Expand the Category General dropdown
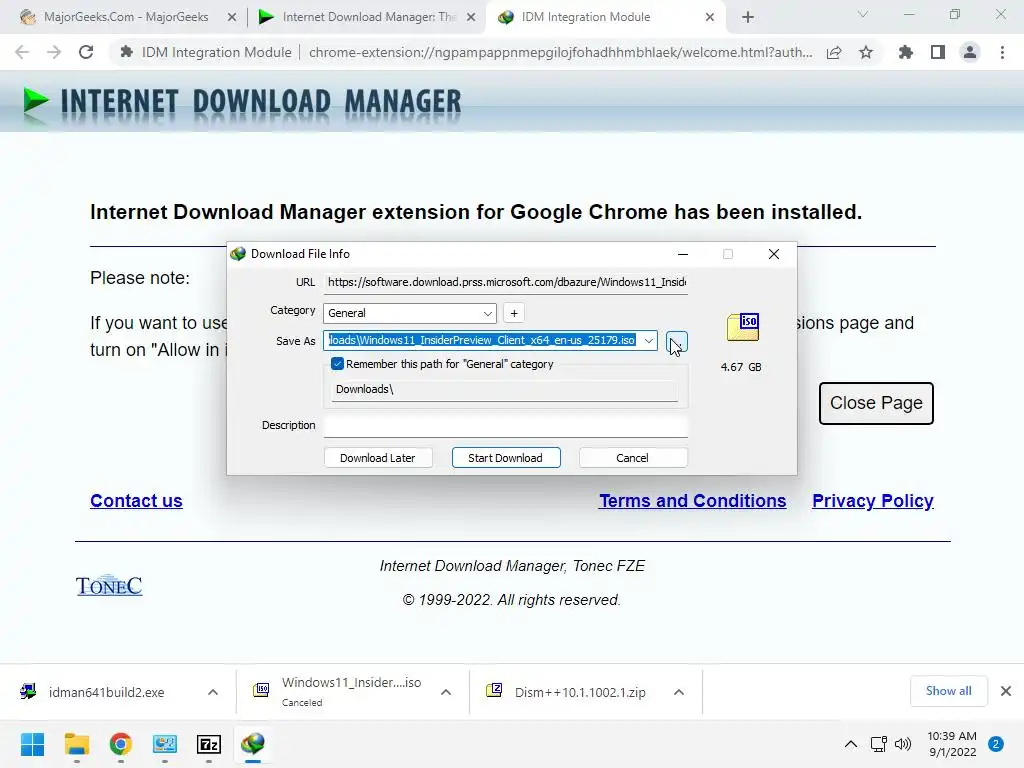The height and width of the screenshot is (768, 1024). (x=487, y=313)
